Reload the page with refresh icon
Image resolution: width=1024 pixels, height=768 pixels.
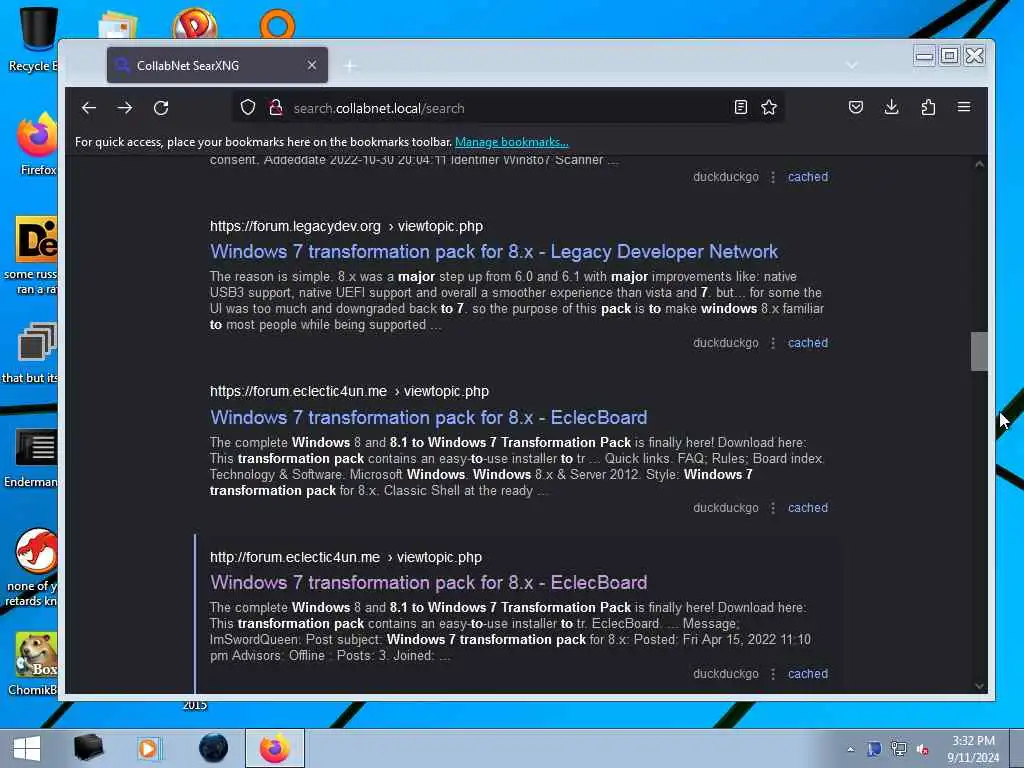pyautogui.click(x=161, y=108)
